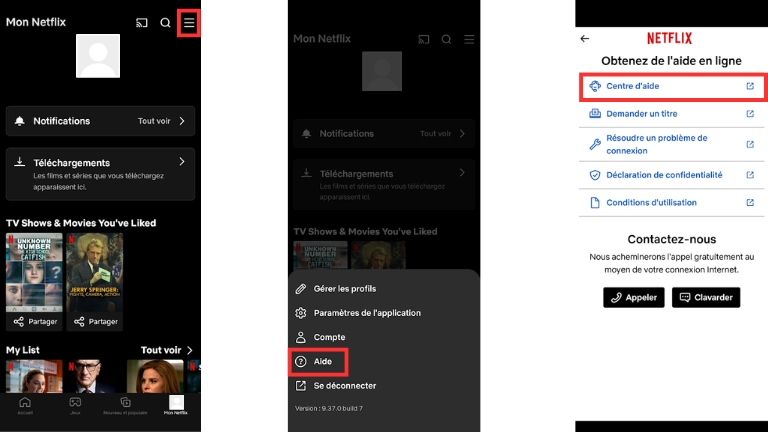Switch to Nouveau et populaire tab
Screen dimensions: 768x432
(x=127, y=404)
